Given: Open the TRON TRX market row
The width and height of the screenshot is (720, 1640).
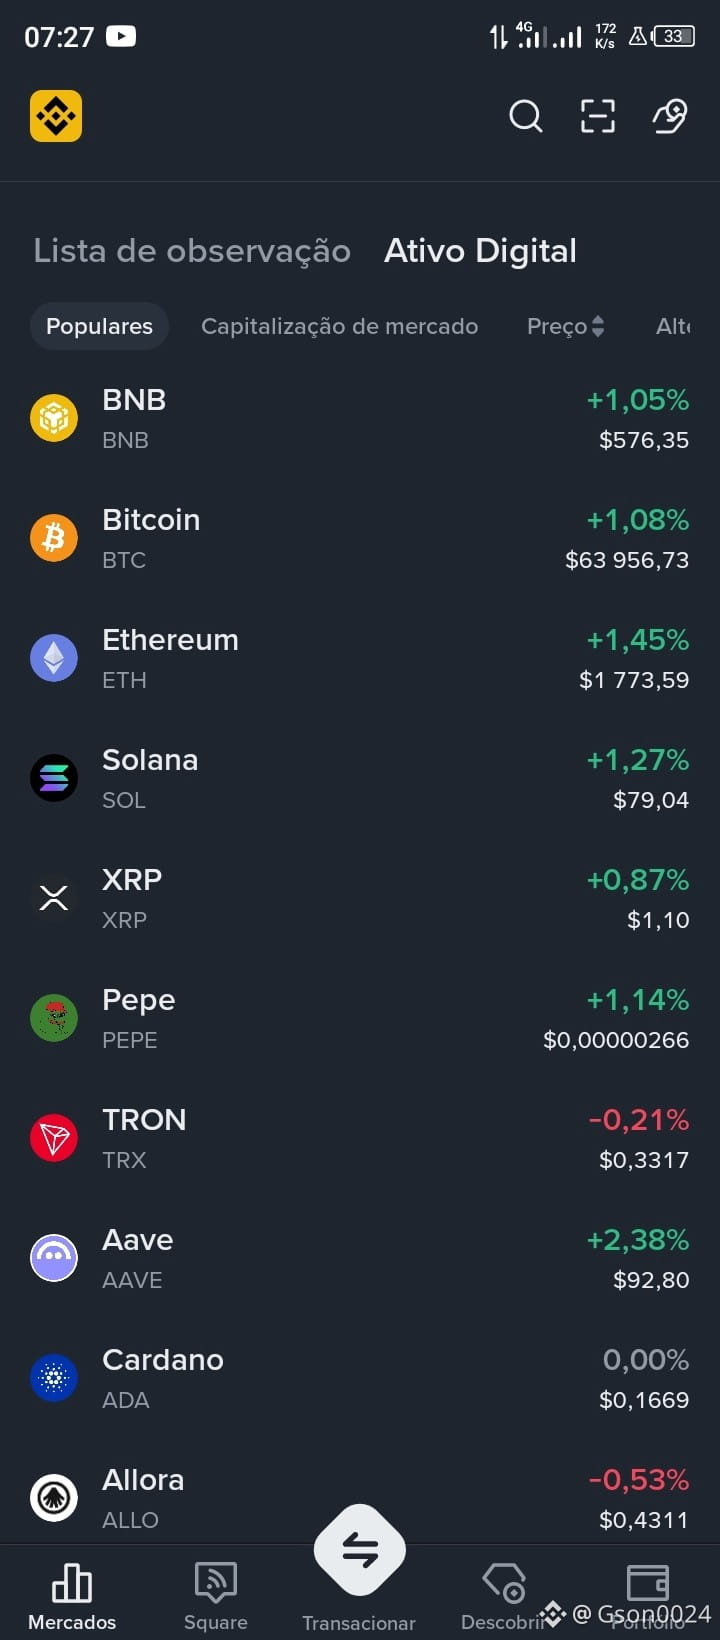Looking at the screenshot, I should [360, 1138].
